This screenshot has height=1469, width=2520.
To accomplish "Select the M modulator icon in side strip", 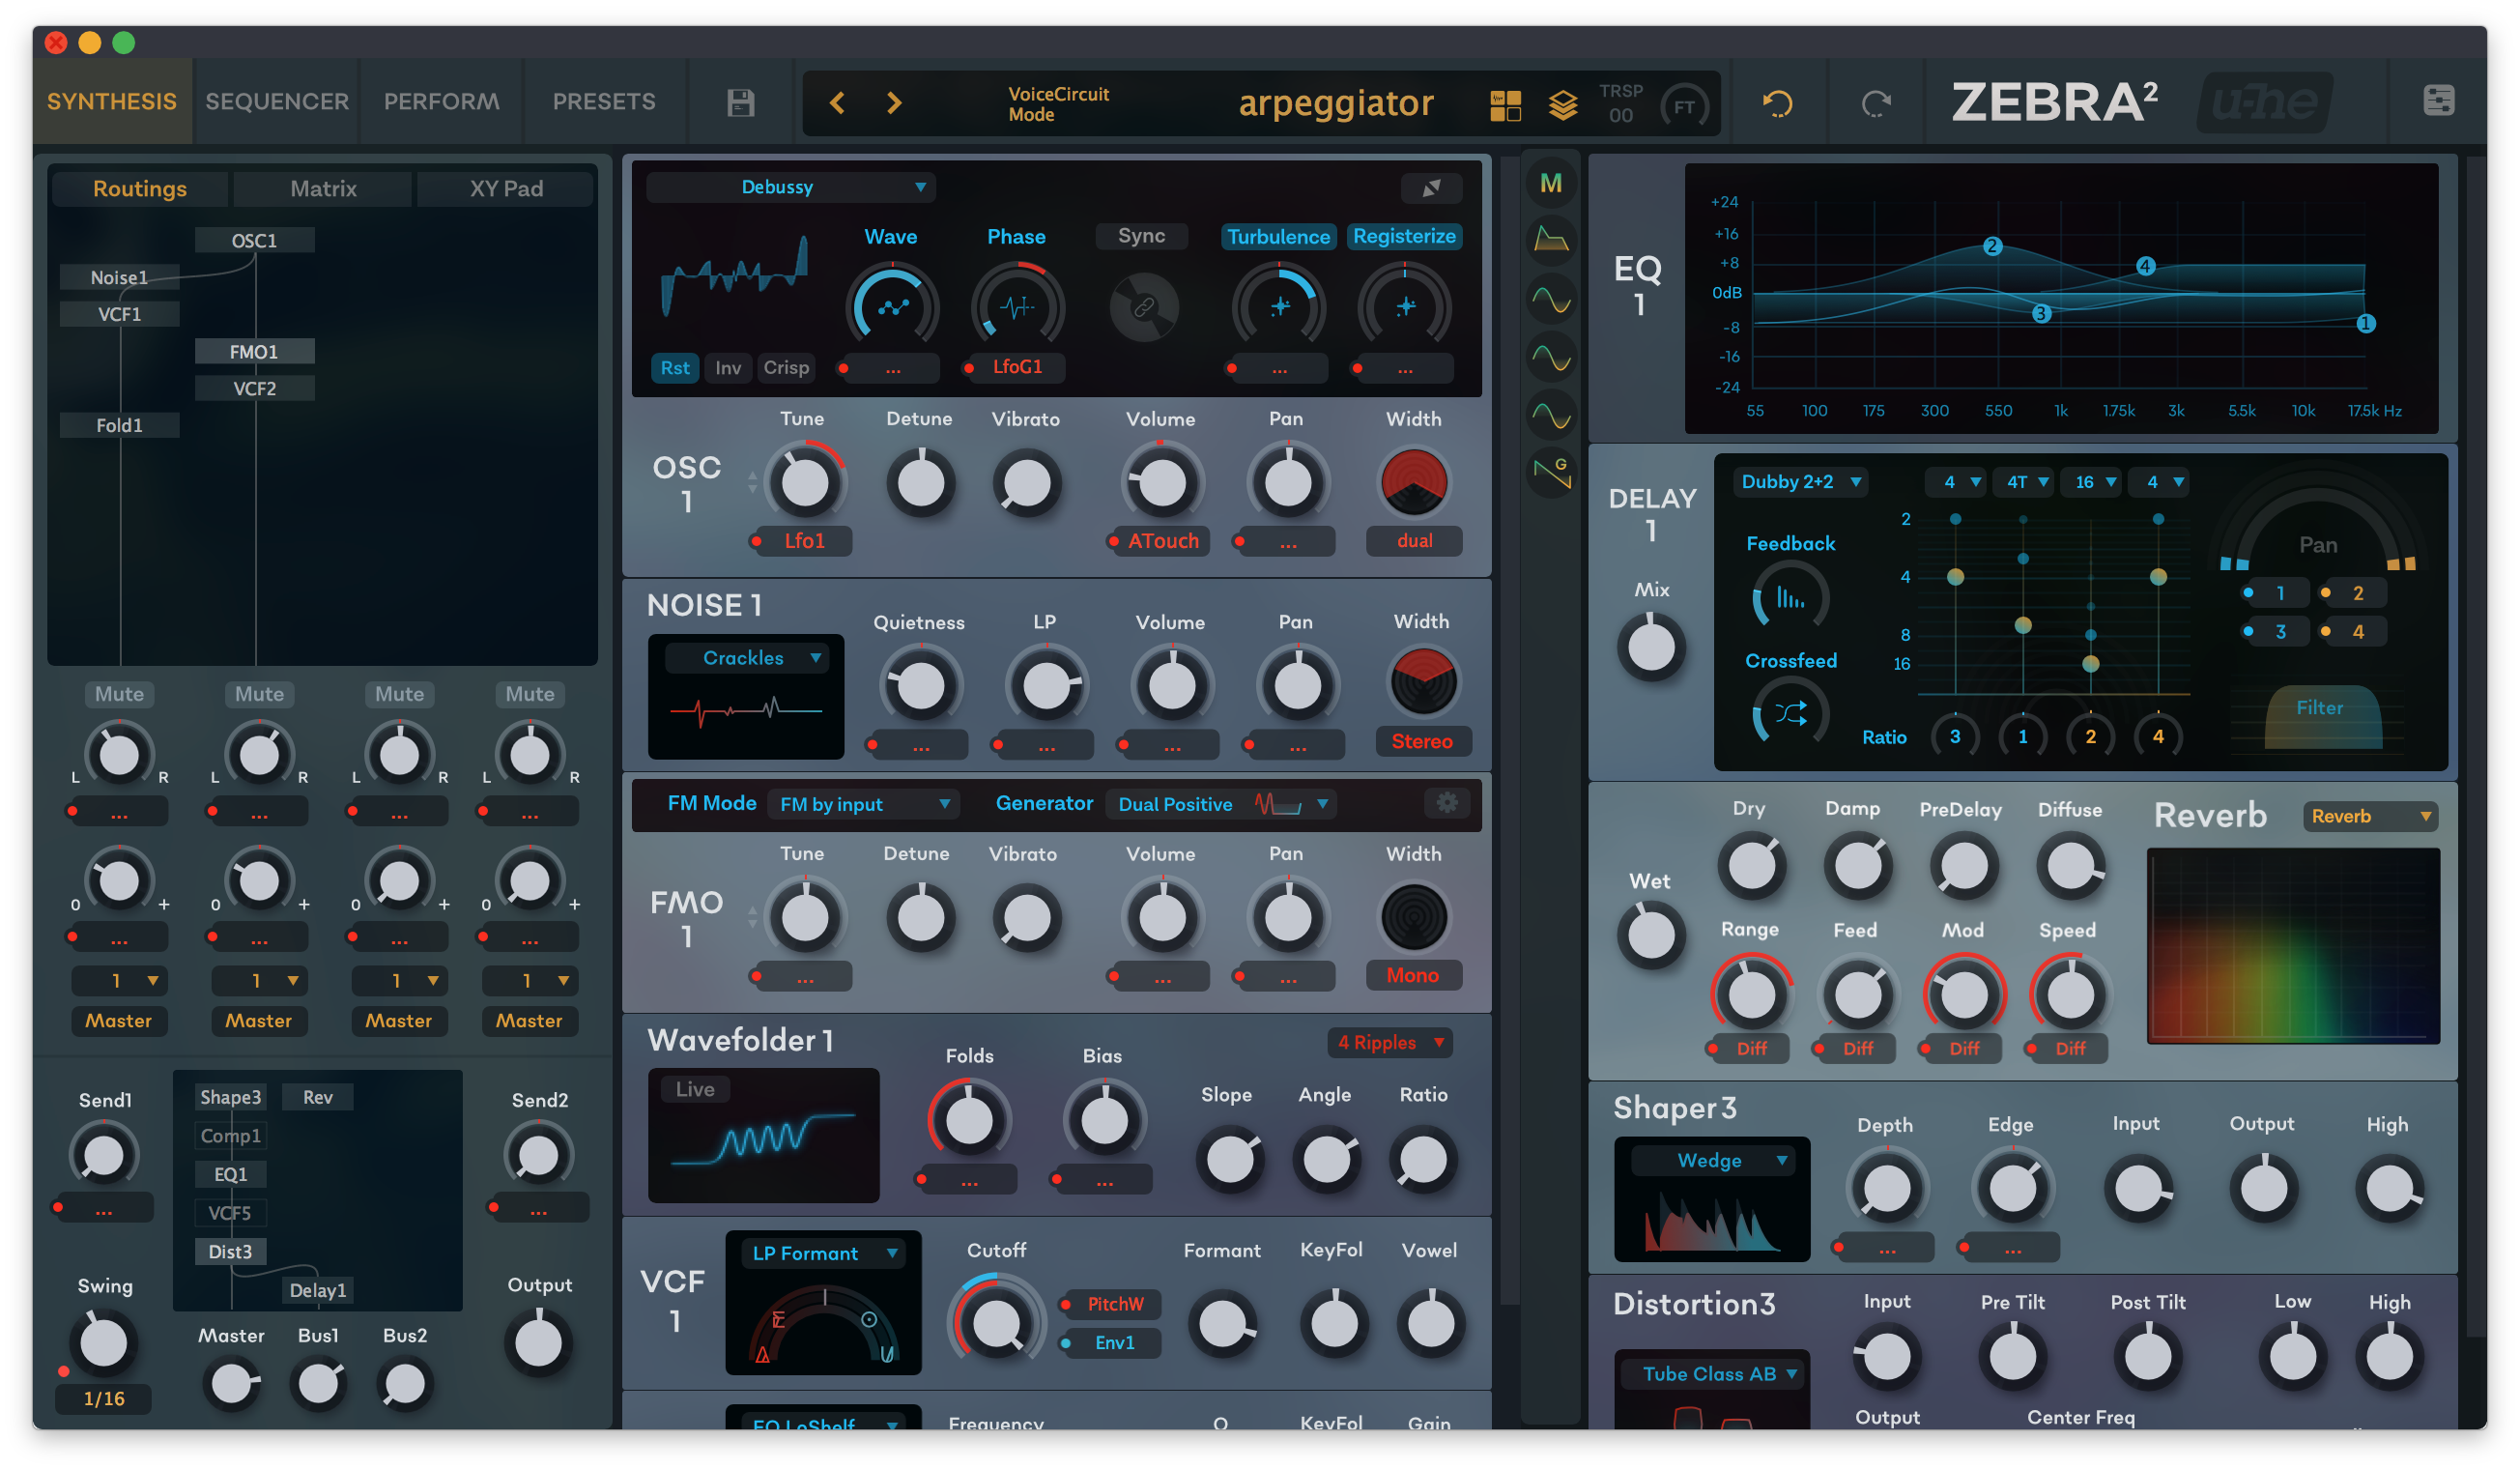I will pyautogui.click(x=1550, y=183).
